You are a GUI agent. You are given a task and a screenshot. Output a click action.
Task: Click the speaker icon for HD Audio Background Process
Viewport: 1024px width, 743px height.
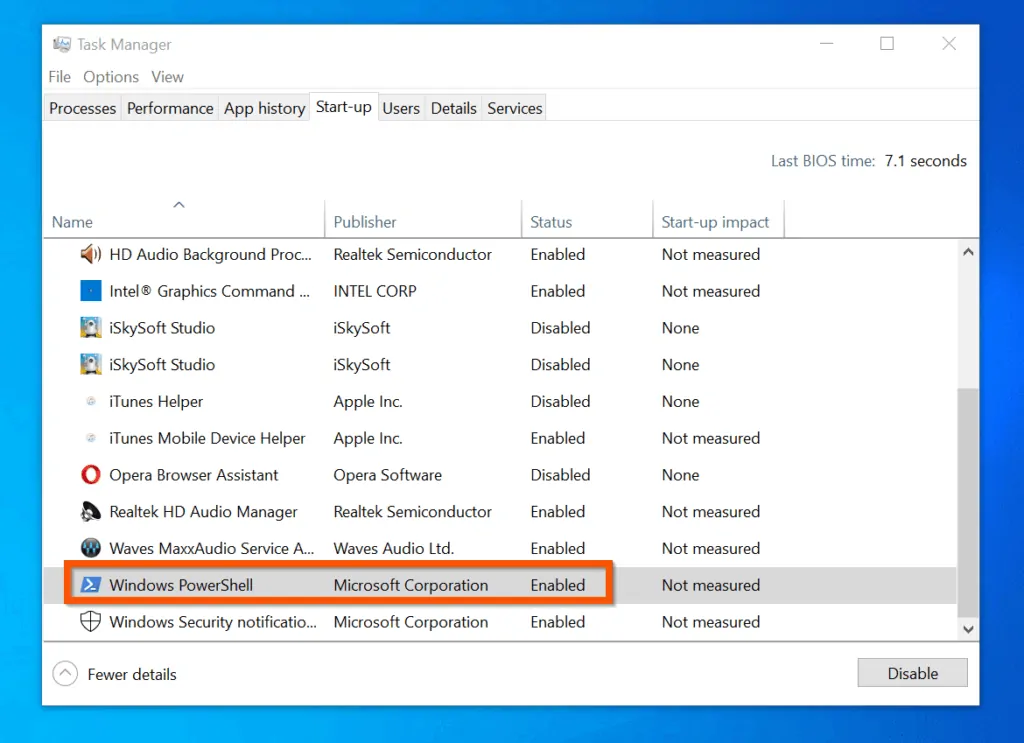90,254
